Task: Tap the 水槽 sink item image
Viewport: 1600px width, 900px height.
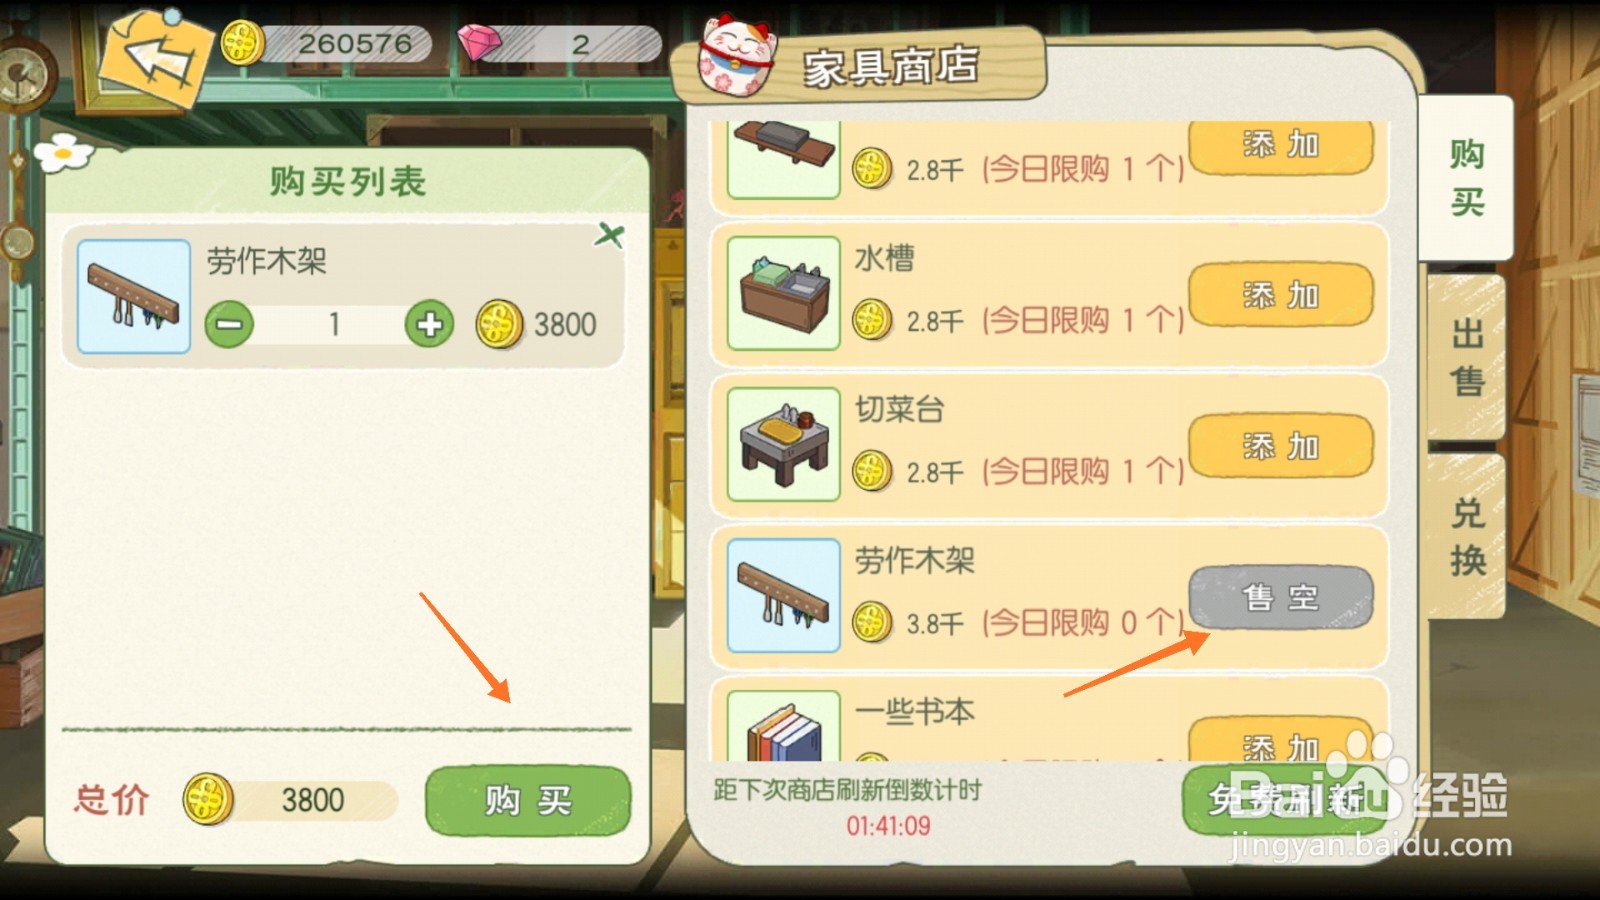Action: coord(784,293)
